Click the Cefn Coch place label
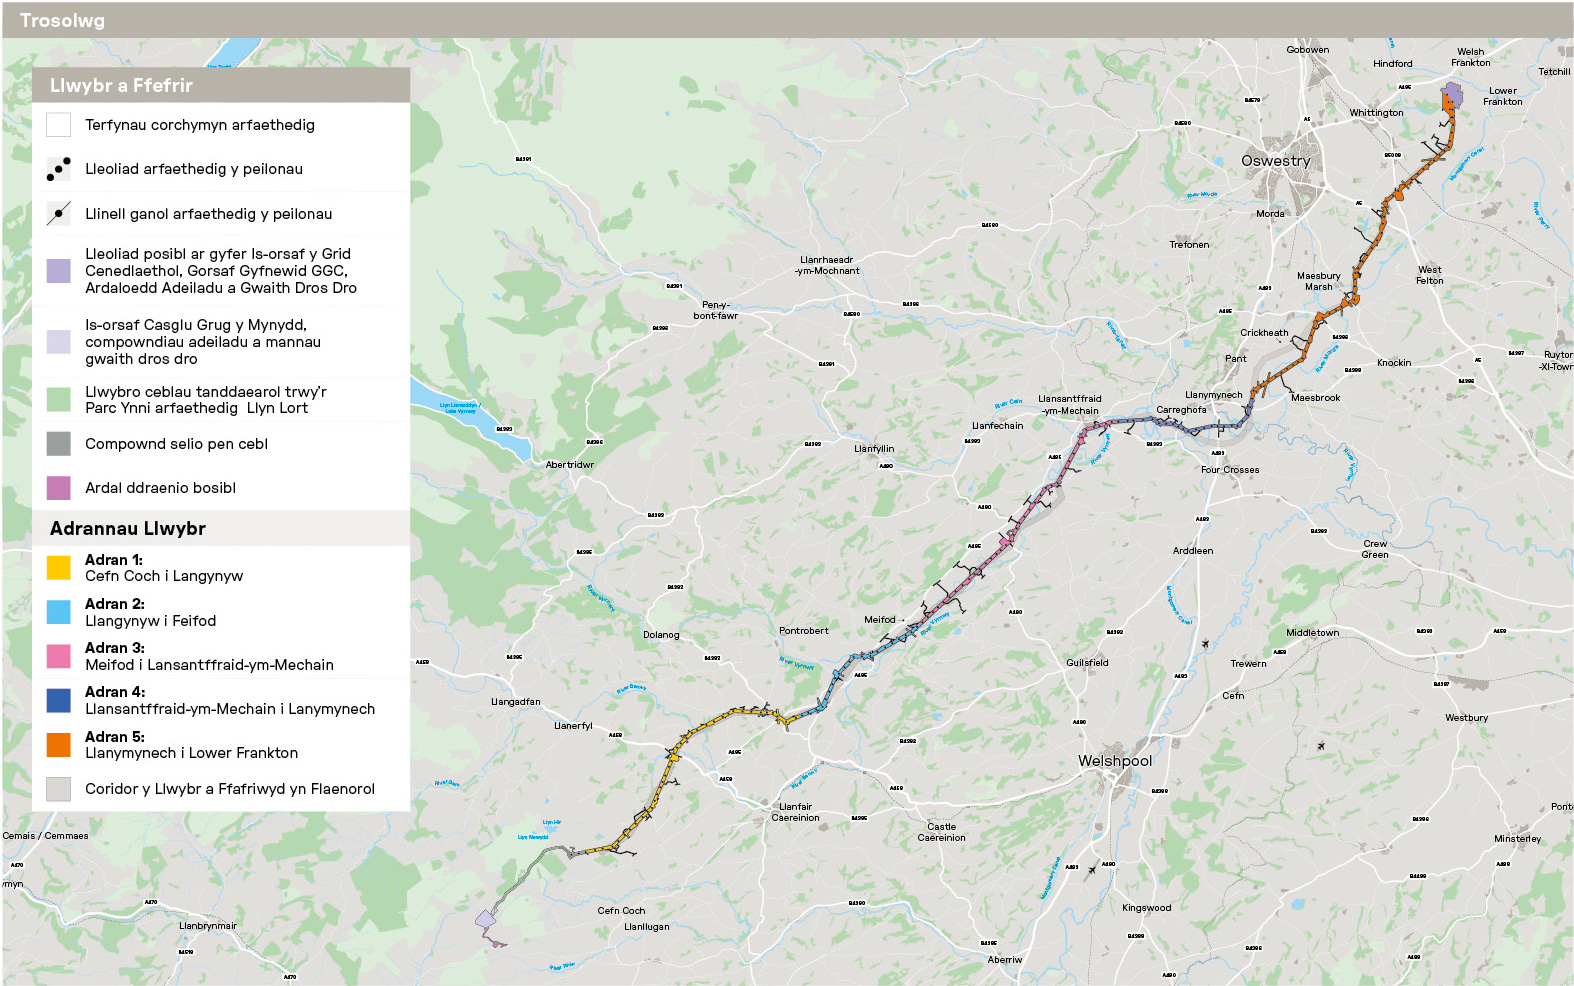 [x=621, y=911]
